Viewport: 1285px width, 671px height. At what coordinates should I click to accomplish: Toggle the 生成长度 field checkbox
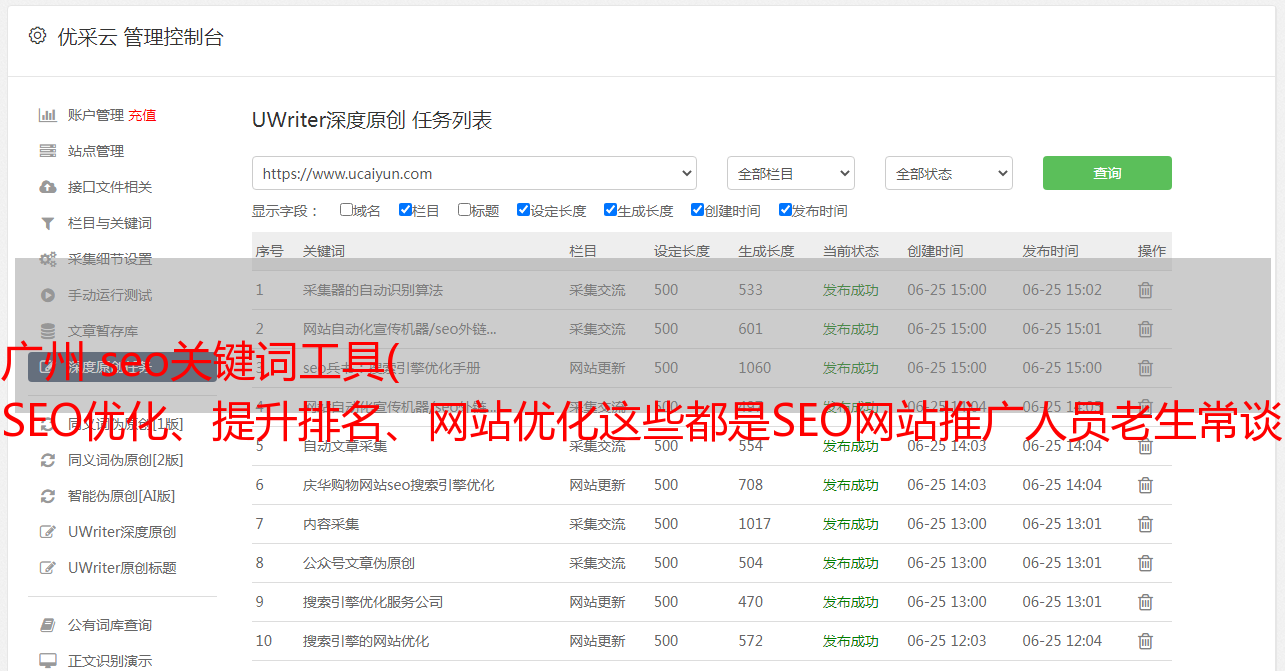pyautogui.click(x=610, y=210)
